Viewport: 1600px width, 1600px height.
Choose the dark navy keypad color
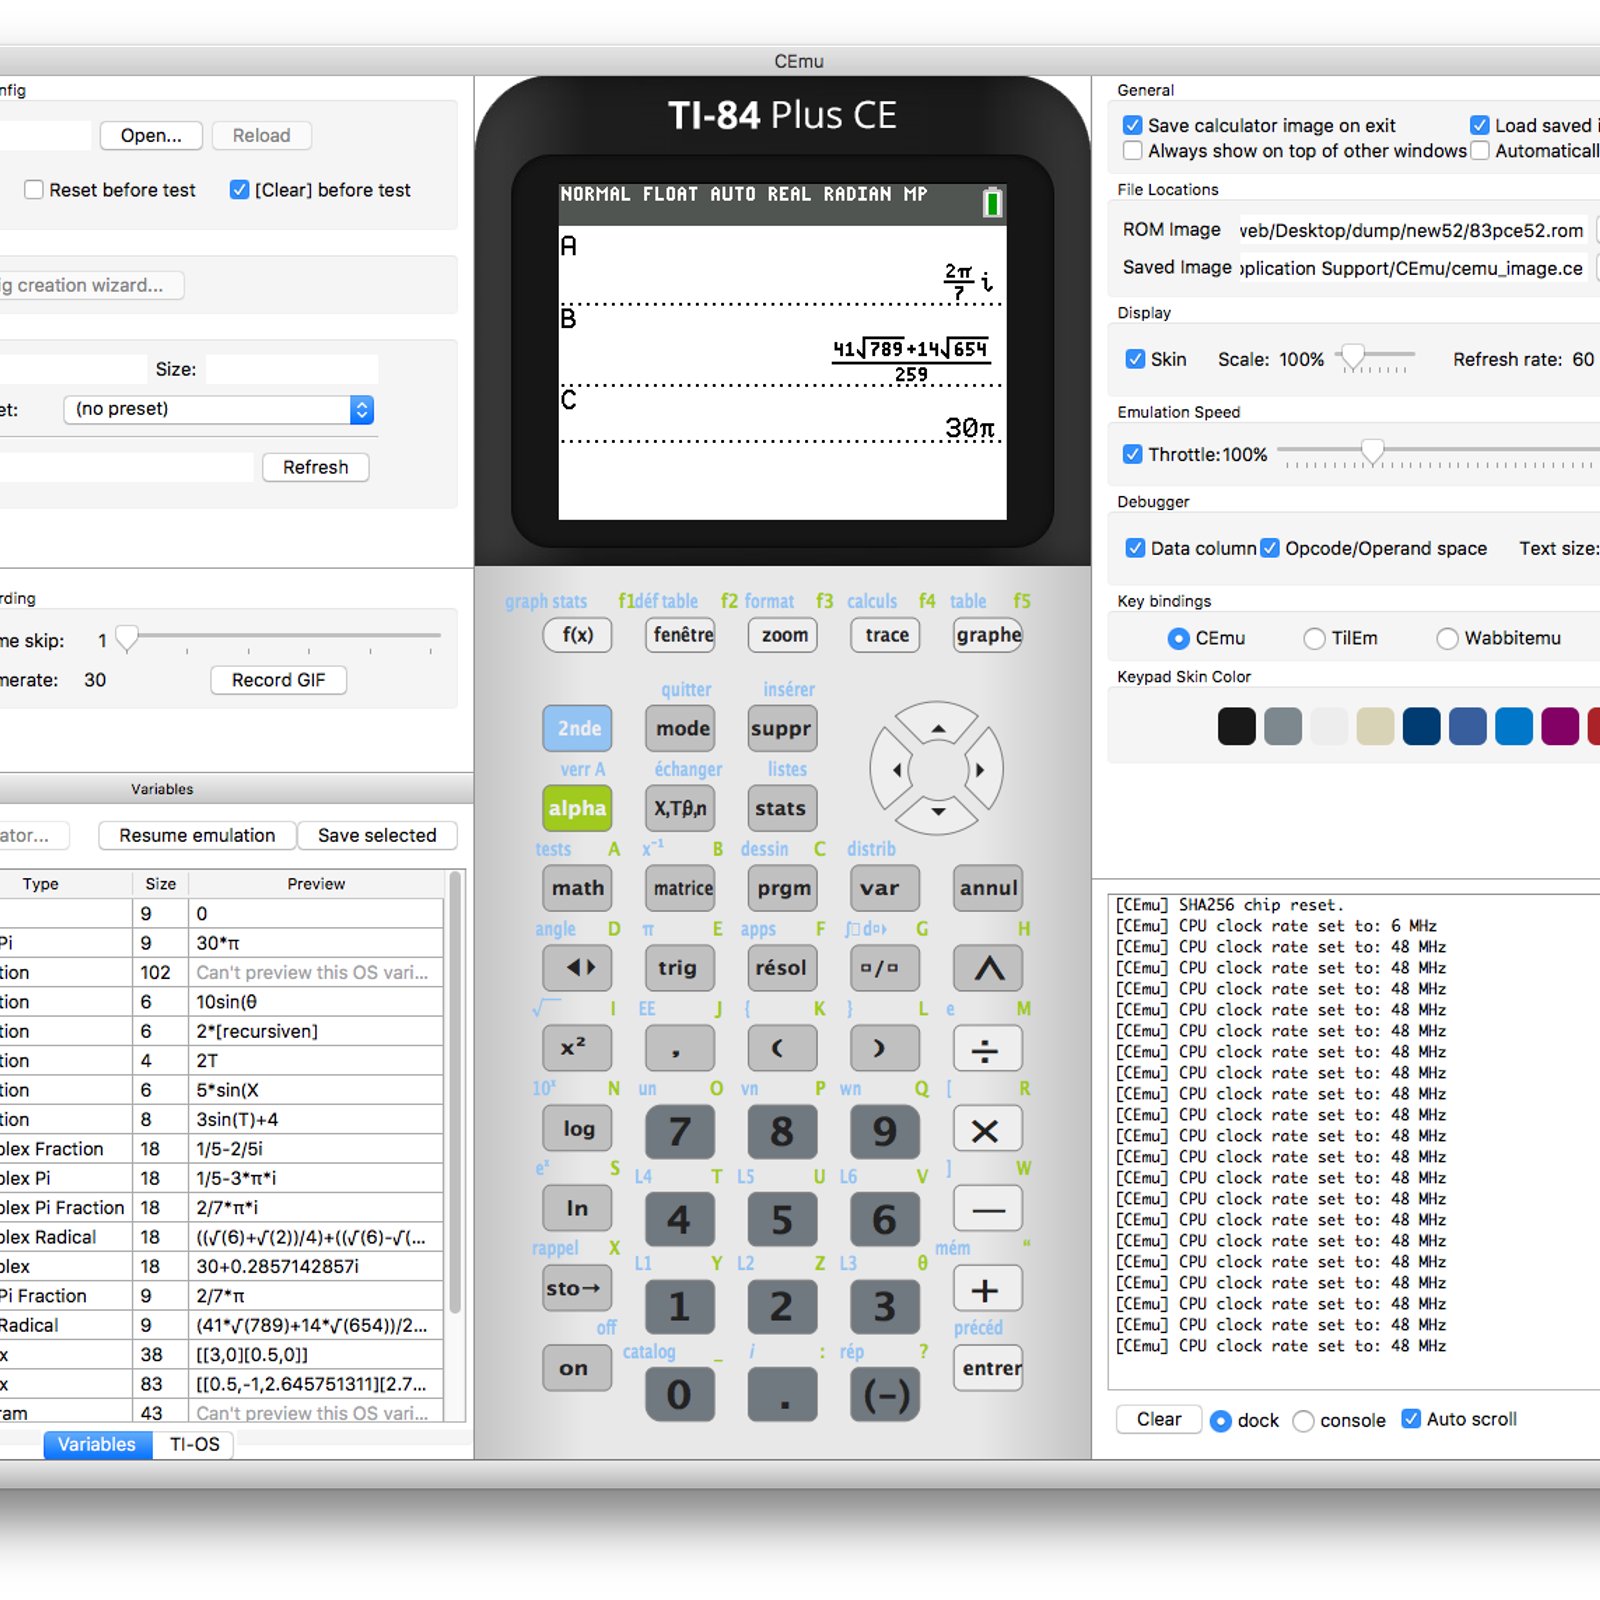[x=1421, y=726]
